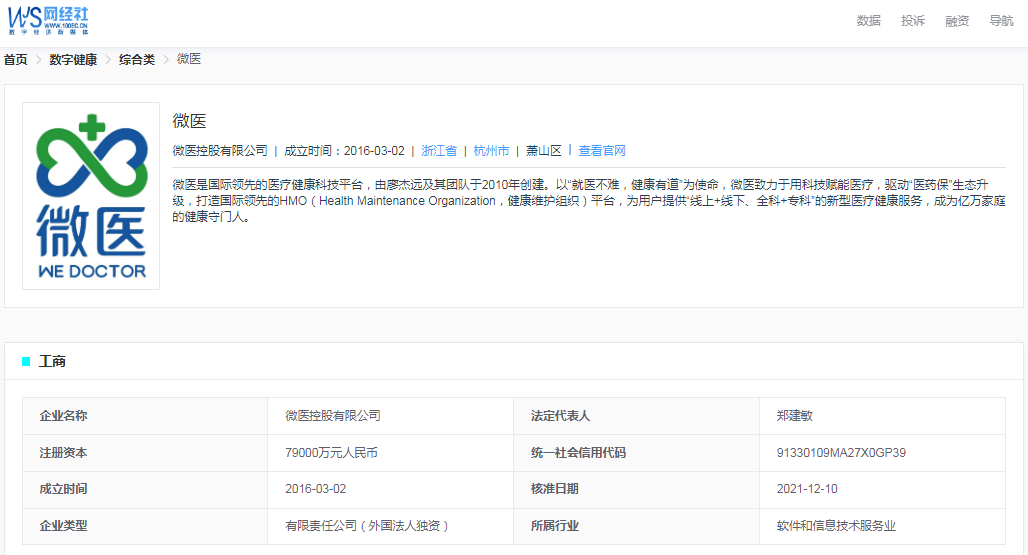Click the credit code 91330109MA27X0GP39
Image resolution: width=1028 pixels, height=555 pixels.
(841, 453)
